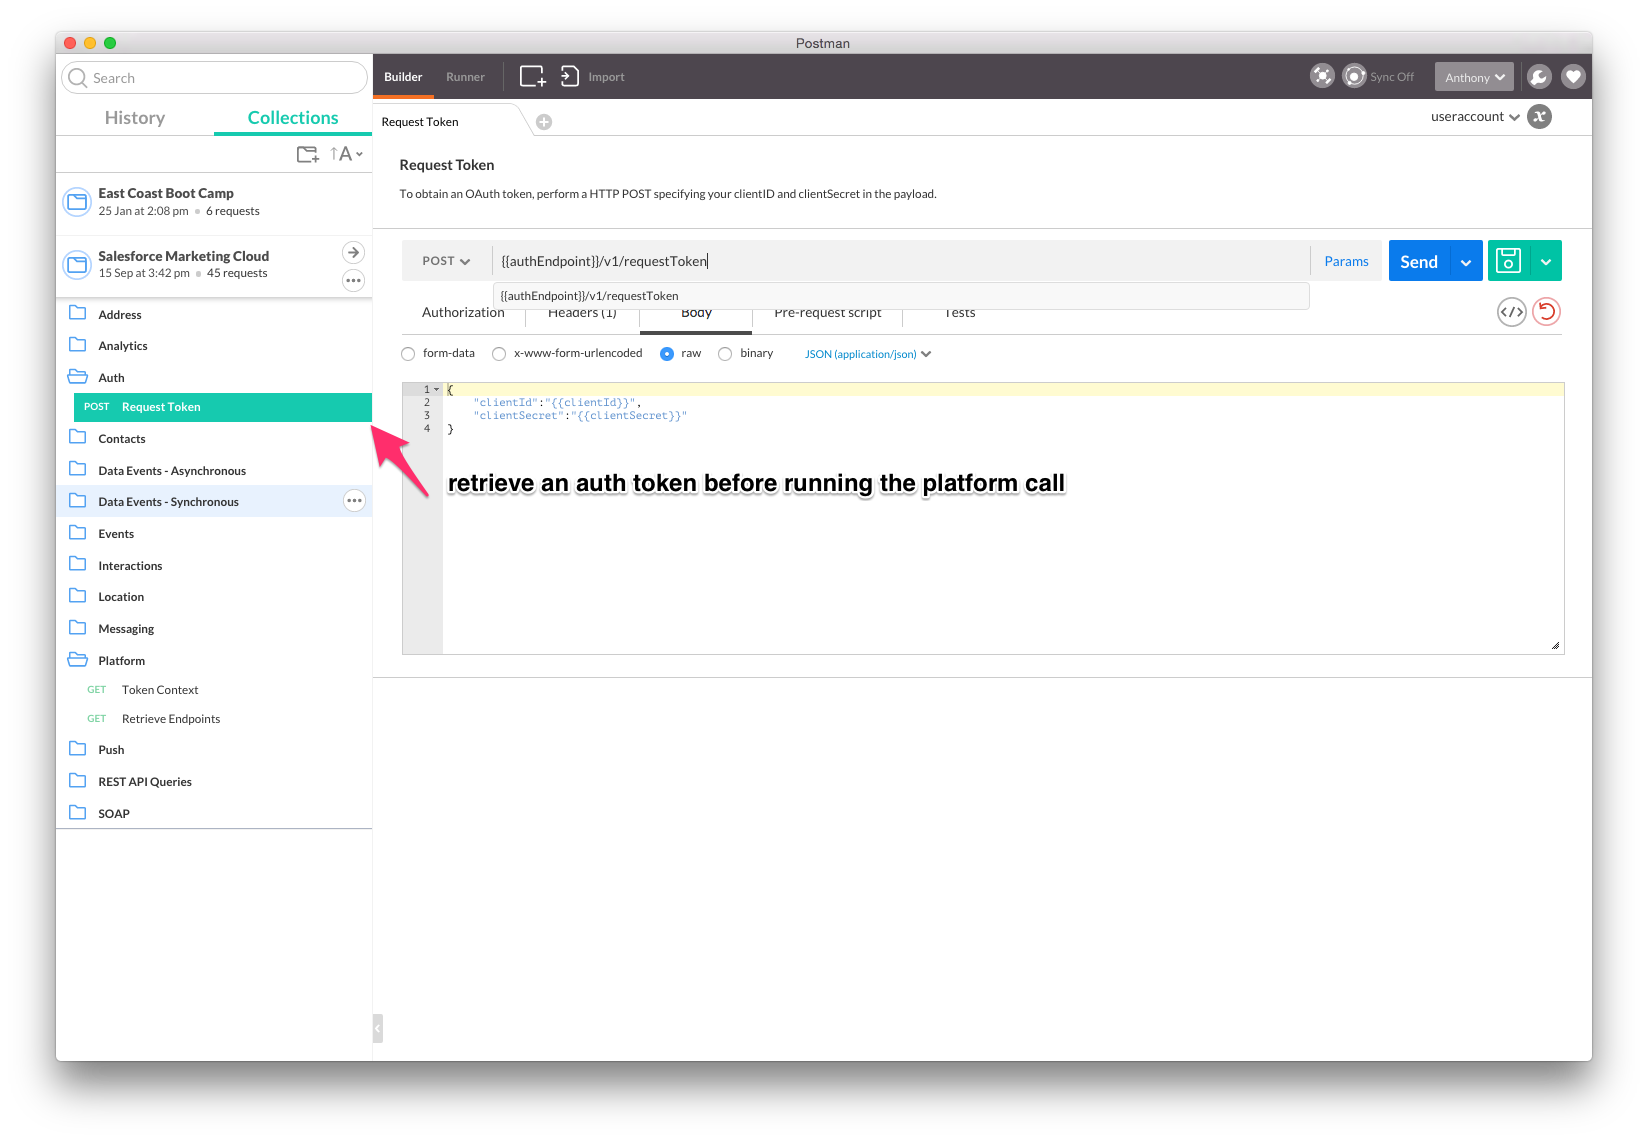Click the blue Send button
Screen dimensions: 1648x1141
1419,261
